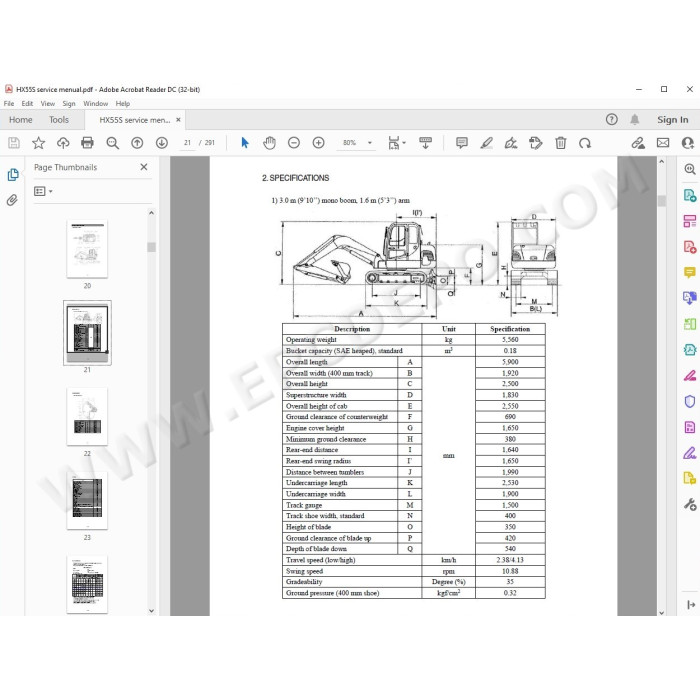Rotate the page view
This screenshot has width=700, height=700.
point(585,143)
